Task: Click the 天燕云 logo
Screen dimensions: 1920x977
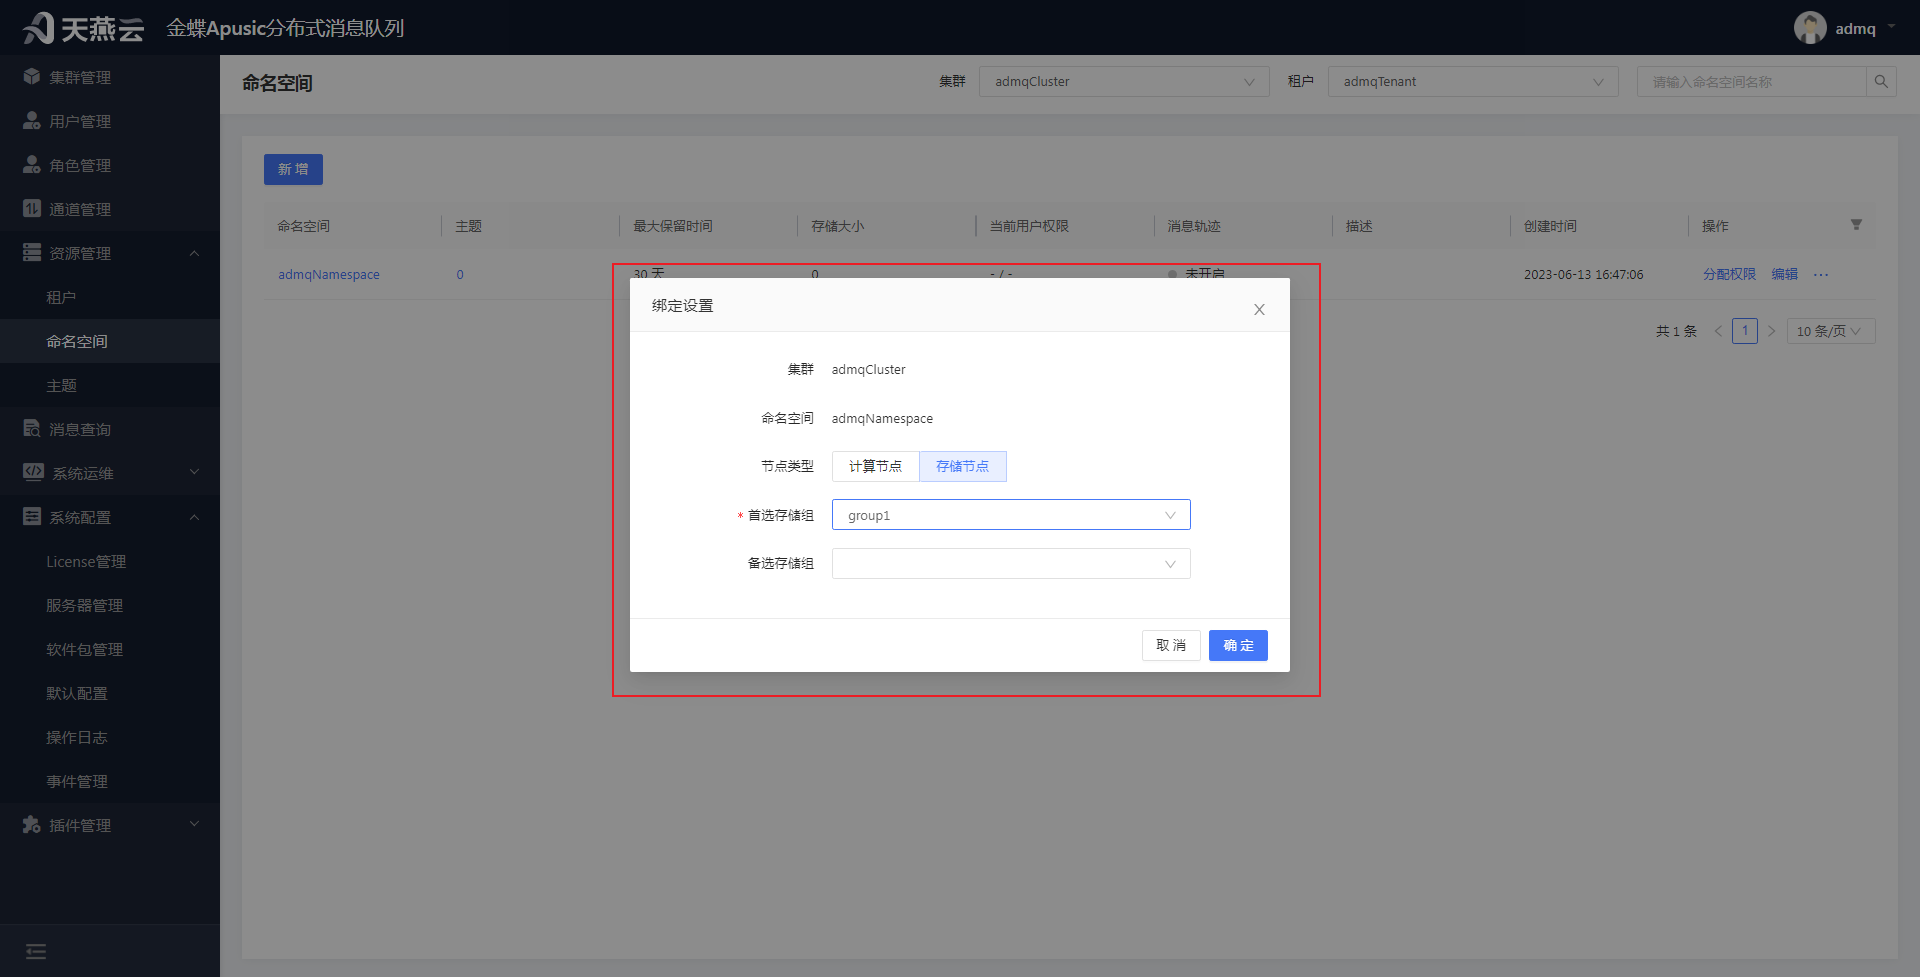Action: (x=84, y=28)
